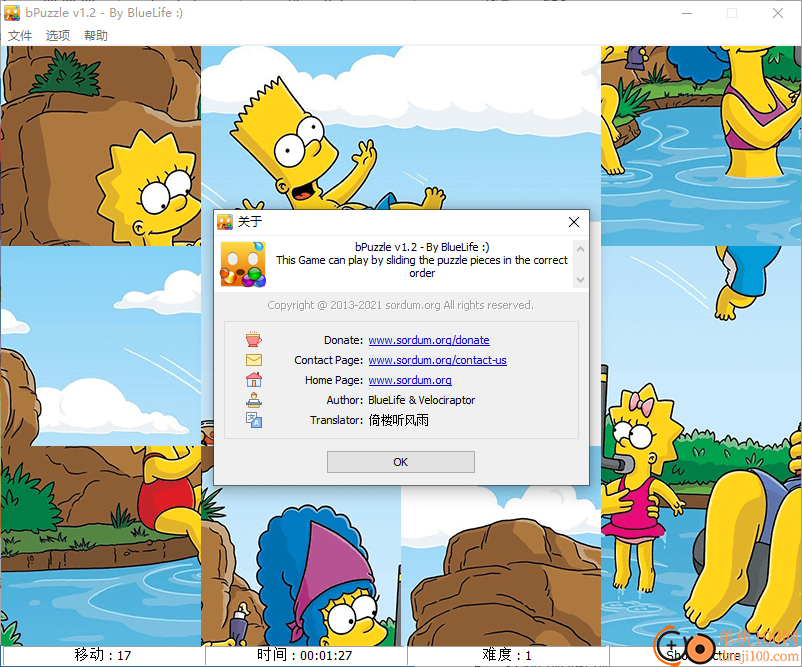Screen dimensions: 802x667
Task: Click the Marge purple scarf puzzle tile
Action: coord(301,565)
